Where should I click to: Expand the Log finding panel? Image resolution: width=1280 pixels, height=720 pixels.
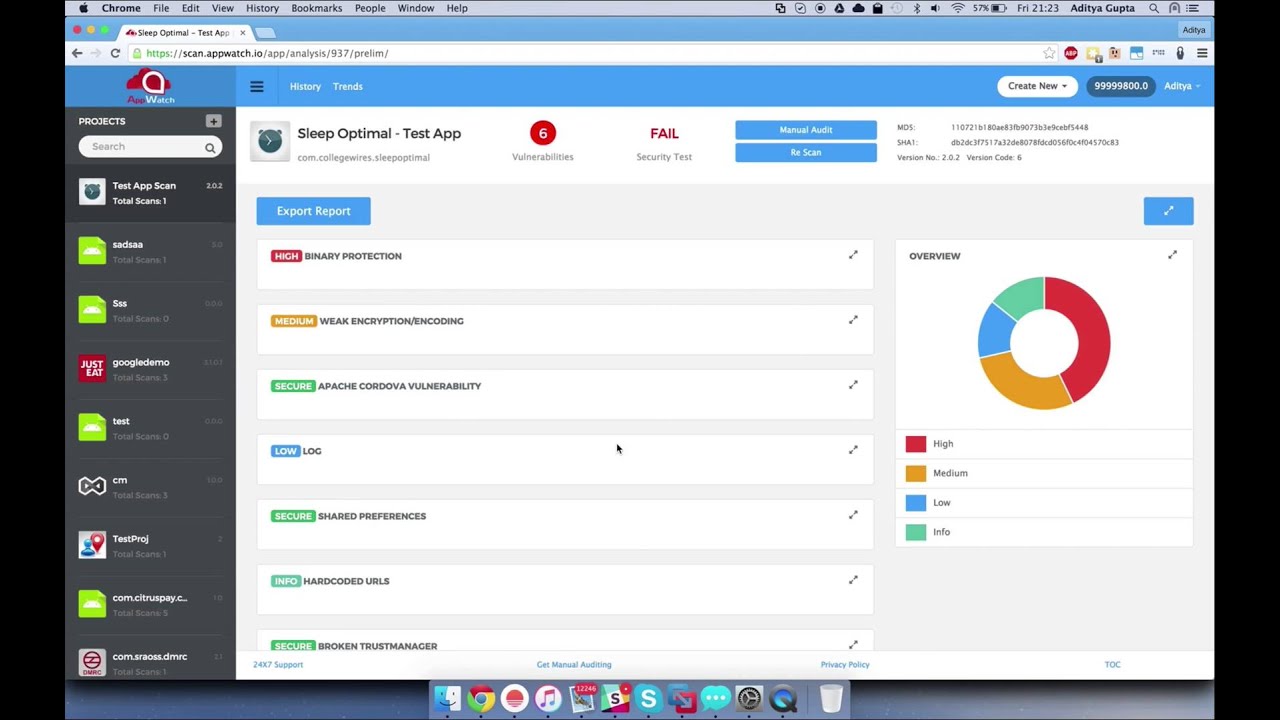853,450
